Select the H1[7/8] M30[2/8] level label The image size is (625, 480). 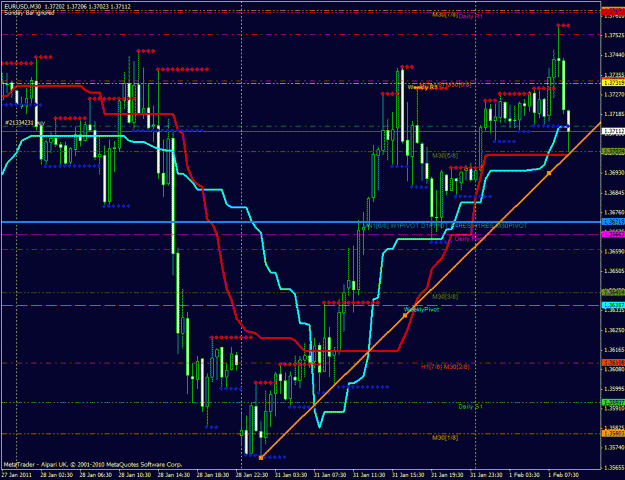(445, 366)
